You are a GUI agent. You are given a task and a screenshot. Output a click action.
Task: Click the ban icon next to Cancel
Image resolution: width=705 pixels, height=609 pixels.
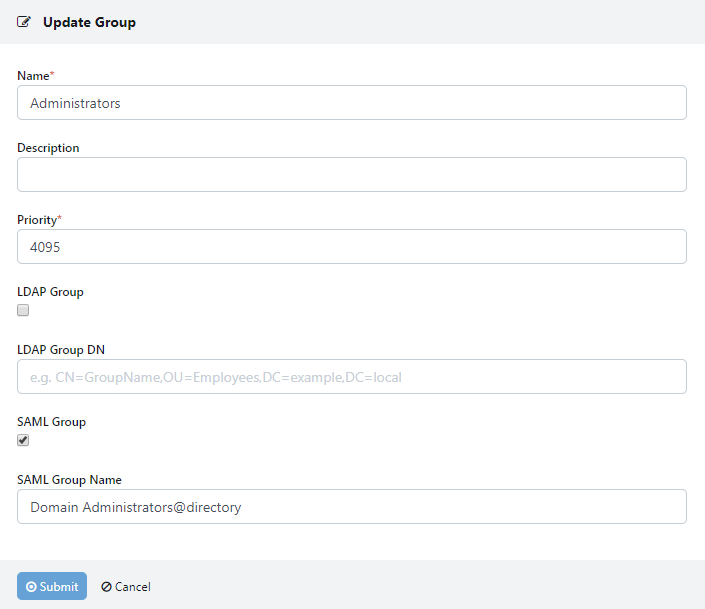click(106, 587)
